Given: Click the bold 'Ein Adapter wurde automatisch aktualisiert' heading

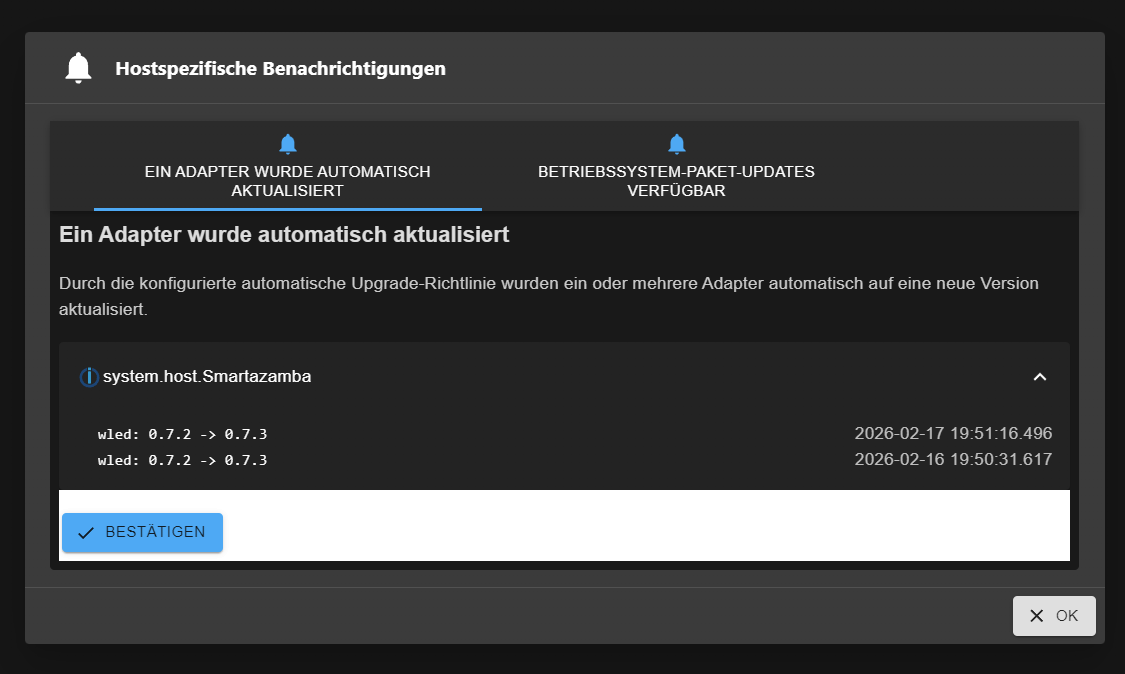Looking at the screenshot, I should click(285, 235).
